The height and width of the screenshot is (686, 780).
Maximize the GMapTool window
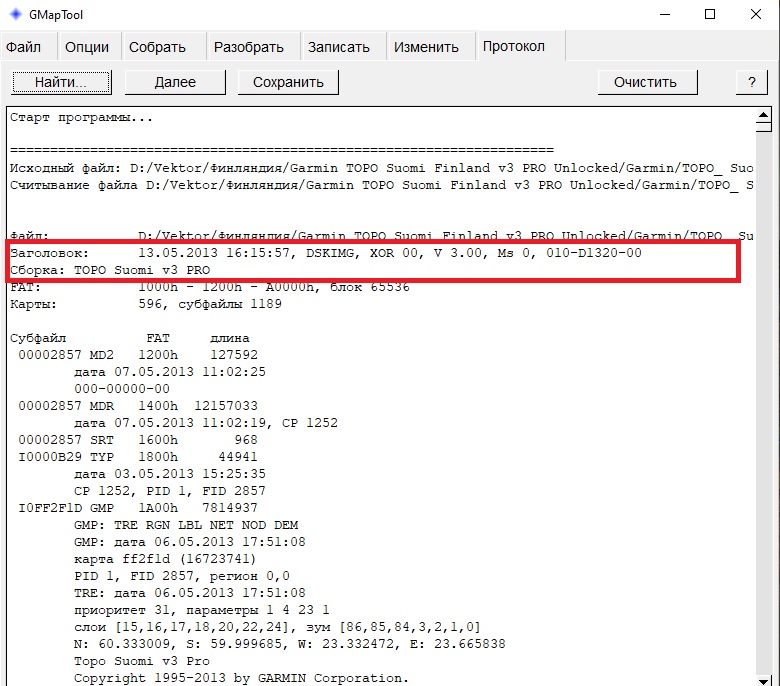(709, 15)
